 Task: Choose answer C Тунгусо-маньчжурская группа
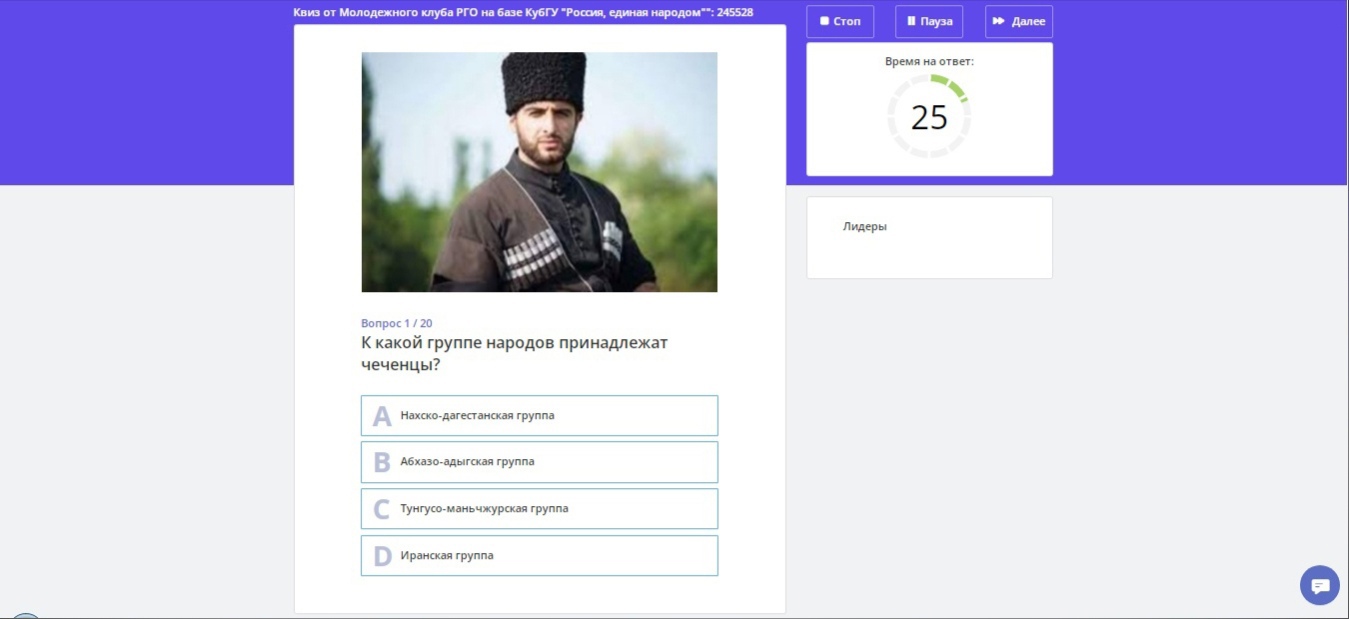click(x=539, y=509)
